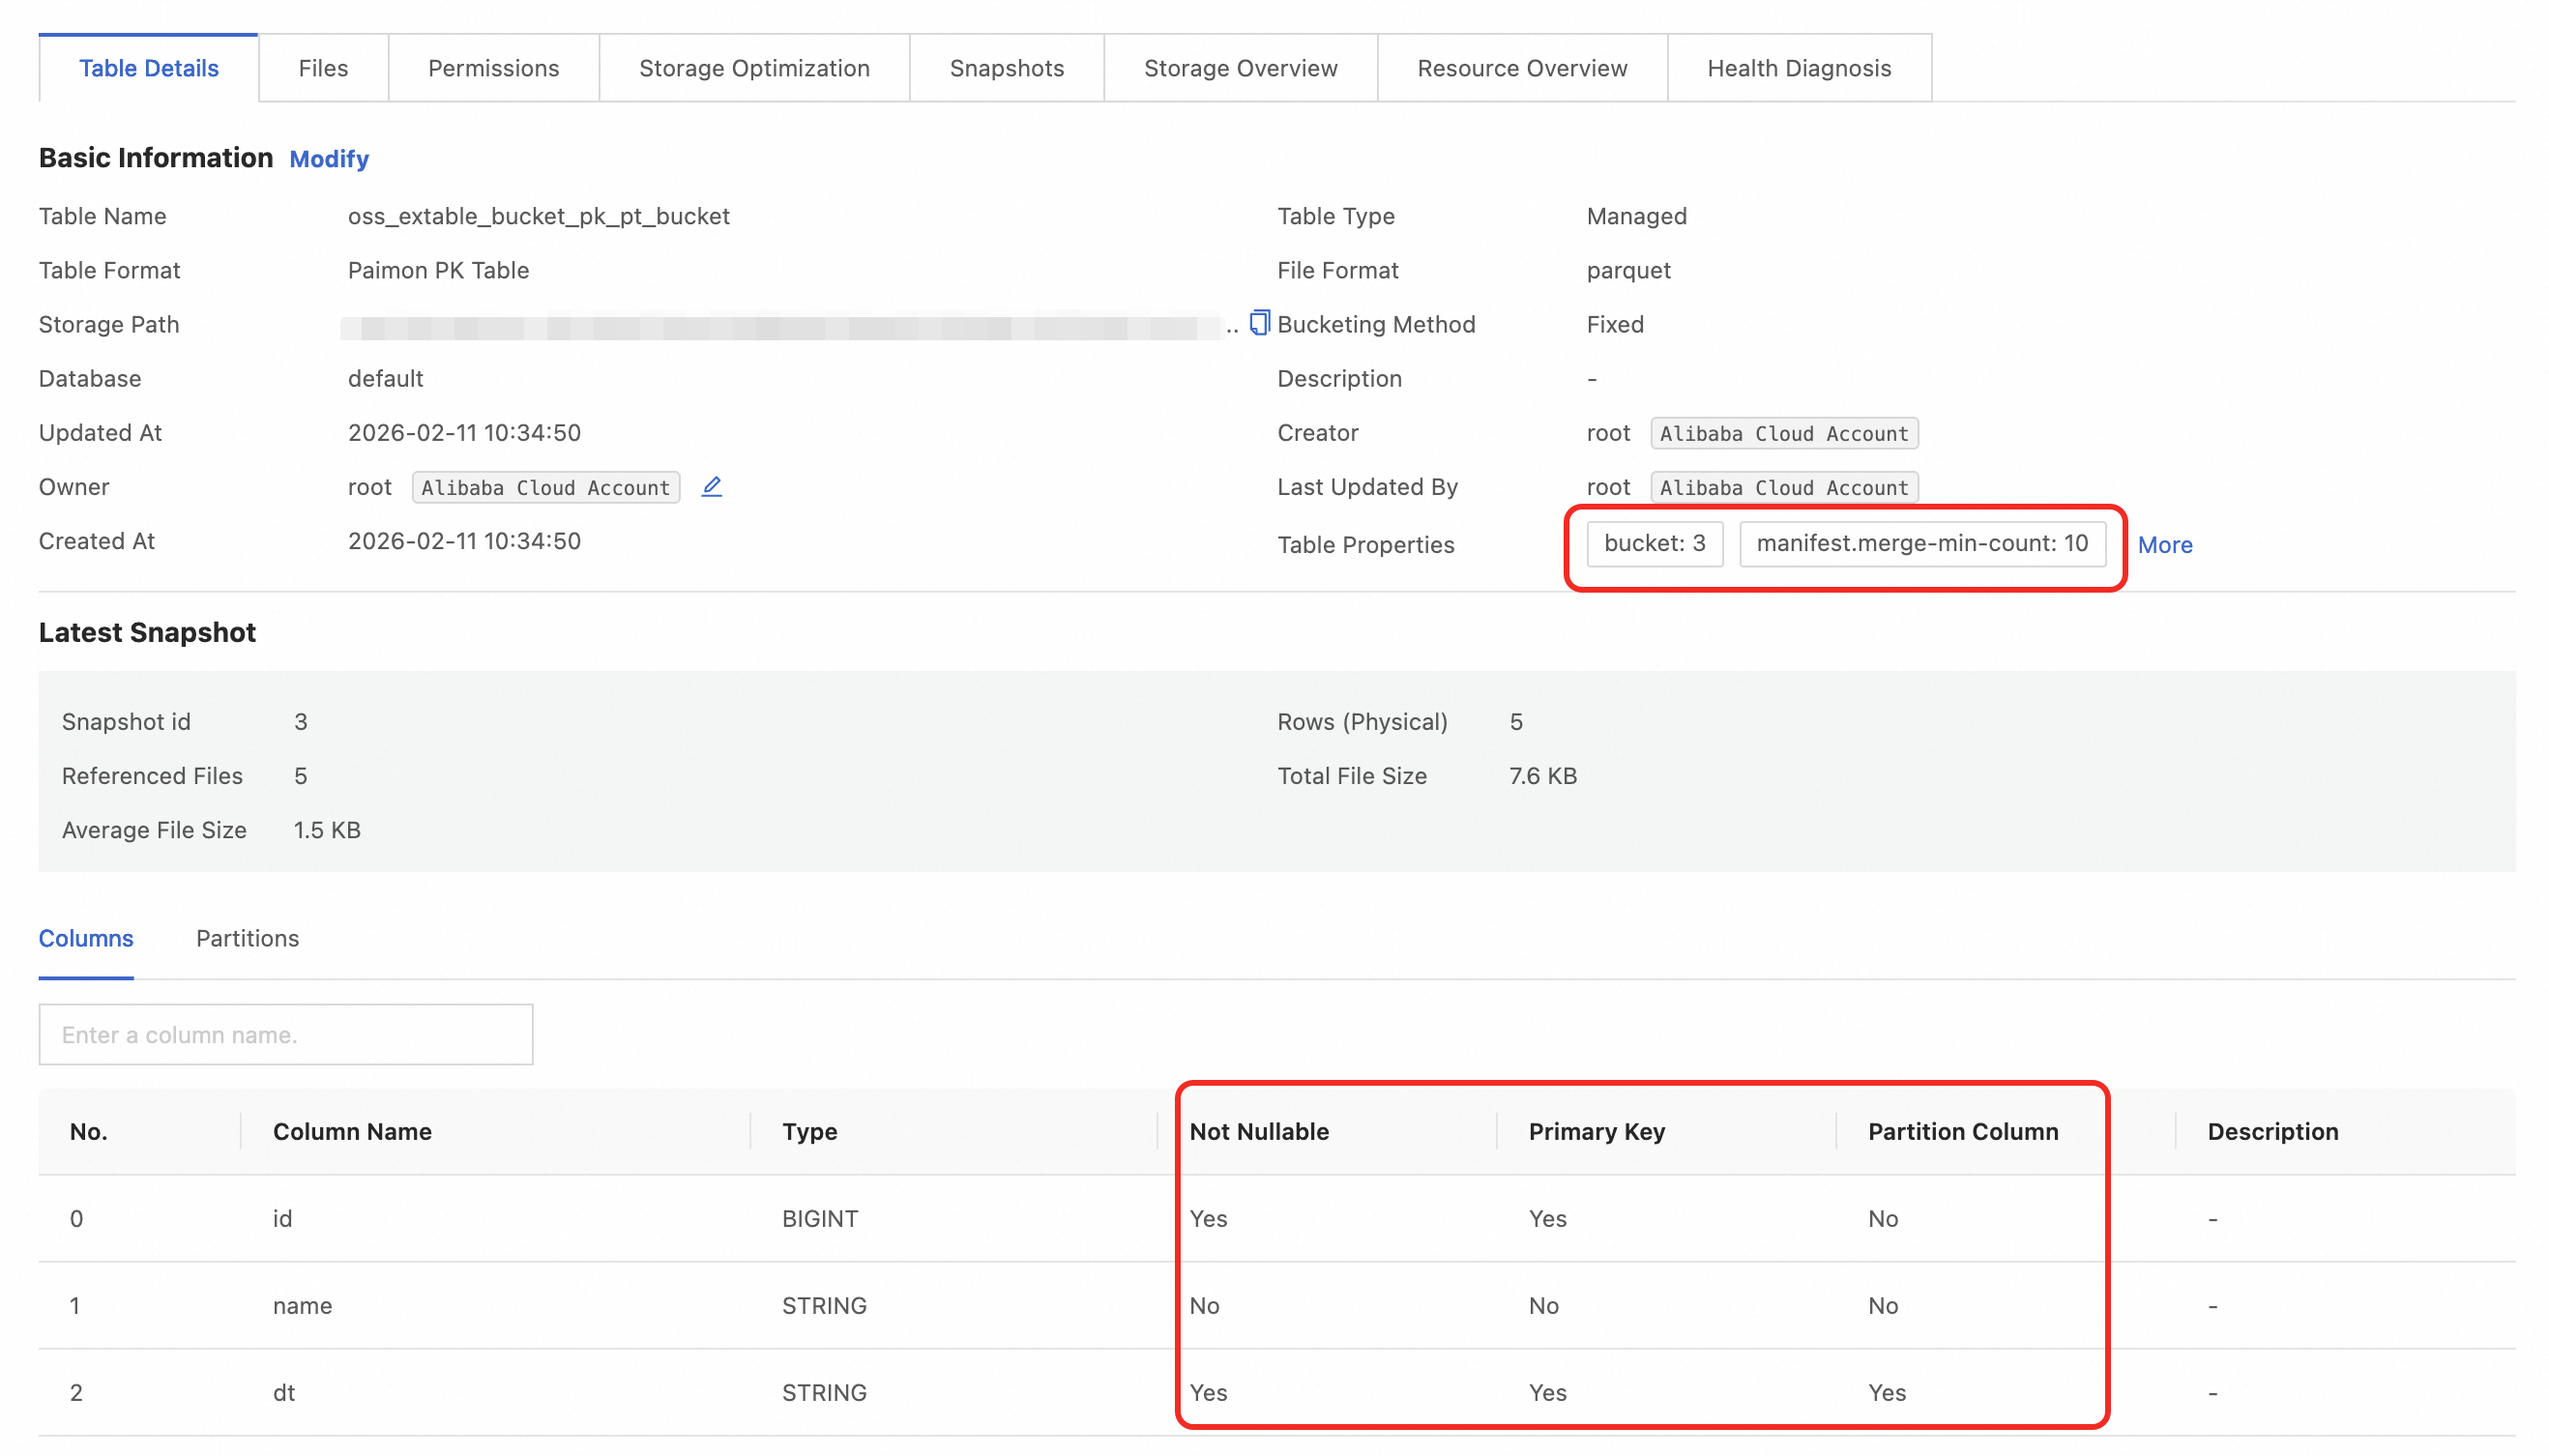
Task: Select table name oss_extable_bucket_pk_pt_bucket
Action: (538, 216)
